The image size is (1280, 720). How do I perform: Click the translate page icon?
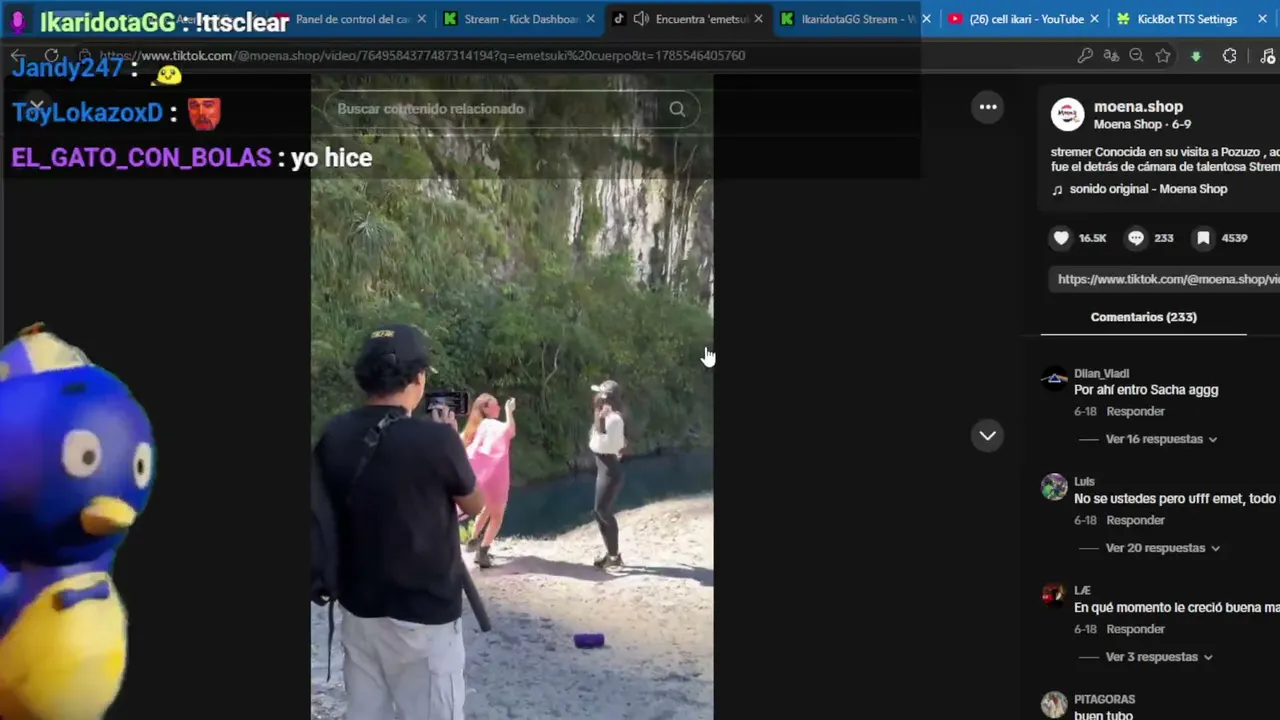pos(1110,56)
